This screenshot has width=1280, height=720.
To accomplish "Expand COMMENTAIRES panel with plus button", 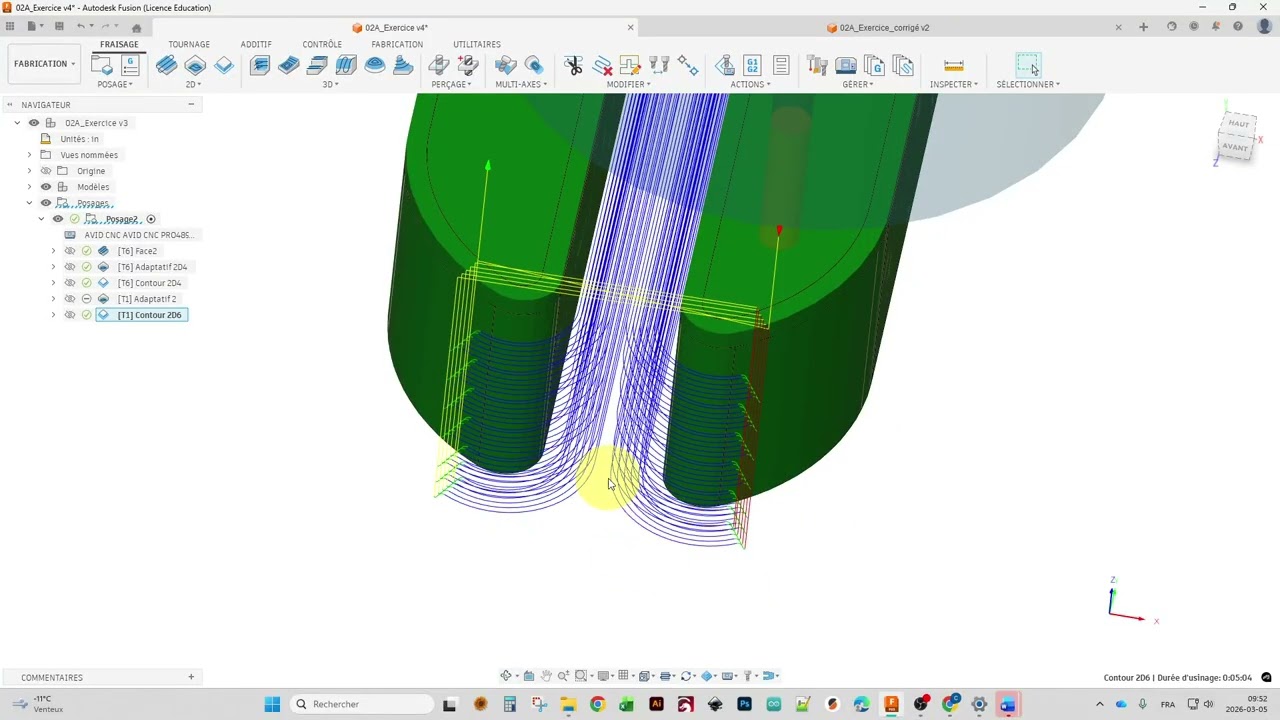I will pos(191,677).
